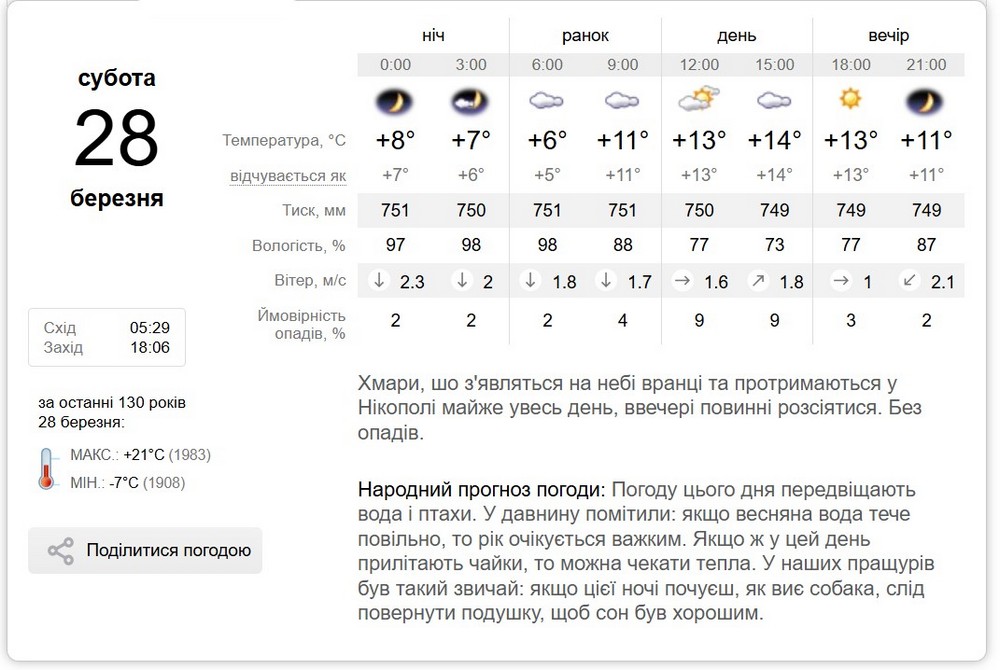Click the cloudy moon icon at 3:00
Screen dimensions: 1000x670
tap(470, 102)
